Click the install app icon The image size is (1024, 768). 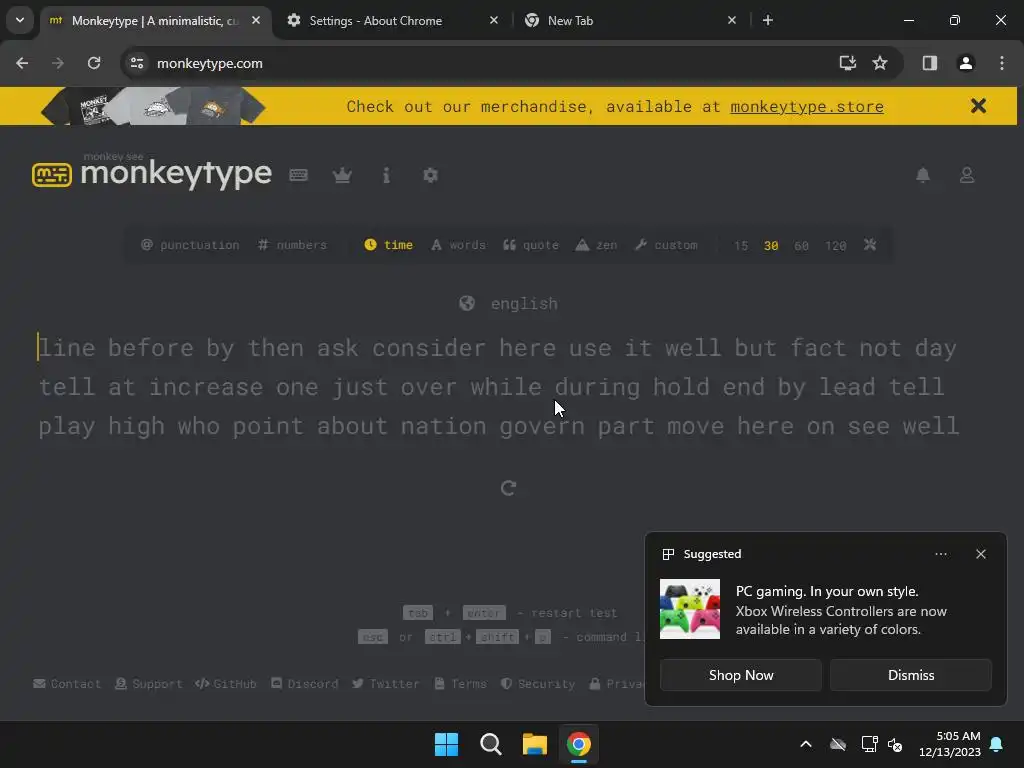click(x=848, y=63)
